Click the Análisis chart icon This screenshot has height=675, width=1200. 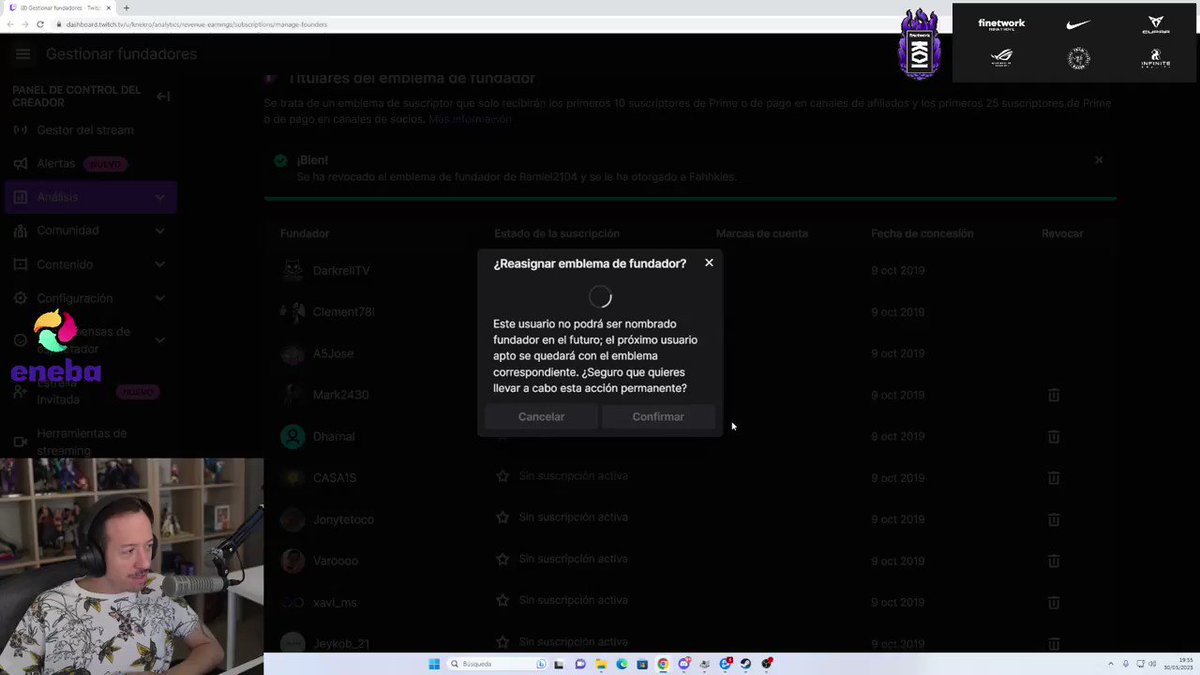[x=20, y=197]
